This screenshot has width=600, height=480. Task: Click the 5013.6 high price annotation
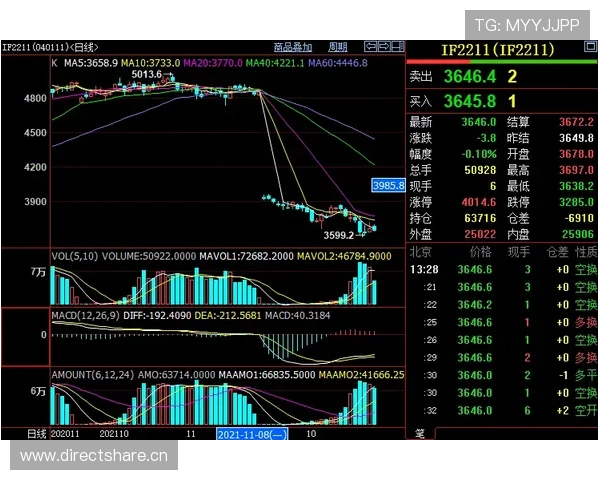pyautogui.click(x=147, y=74)
